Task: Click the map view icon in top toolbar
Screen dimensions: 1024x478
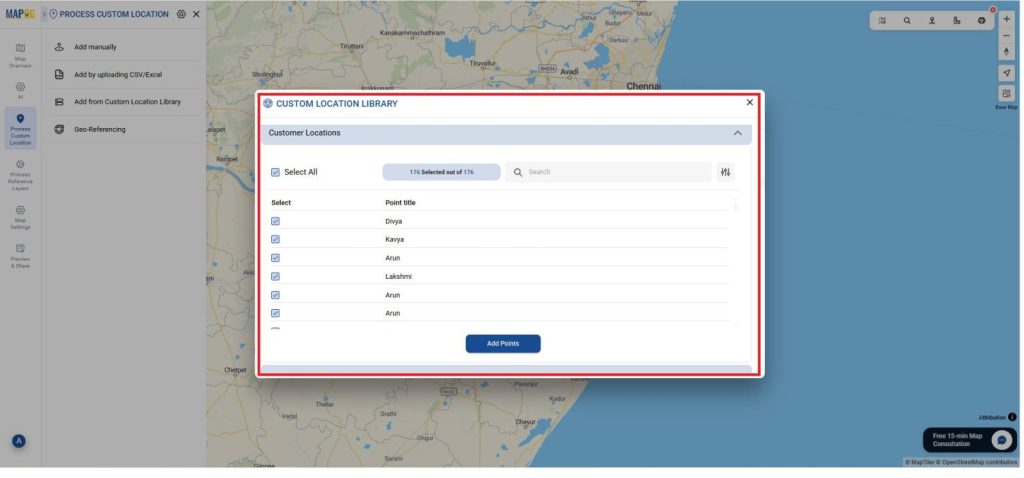Action: (882, 20)
